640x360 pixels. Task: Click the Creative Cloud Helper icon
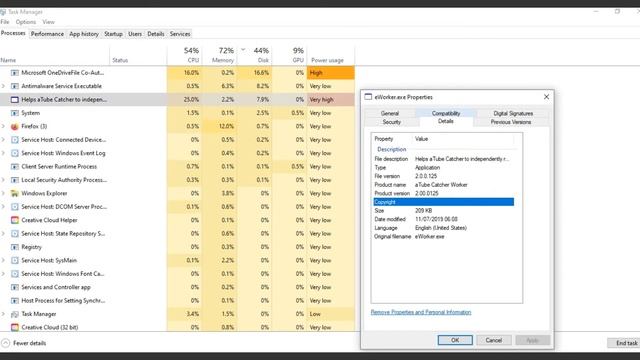click(x=15, y=220)
